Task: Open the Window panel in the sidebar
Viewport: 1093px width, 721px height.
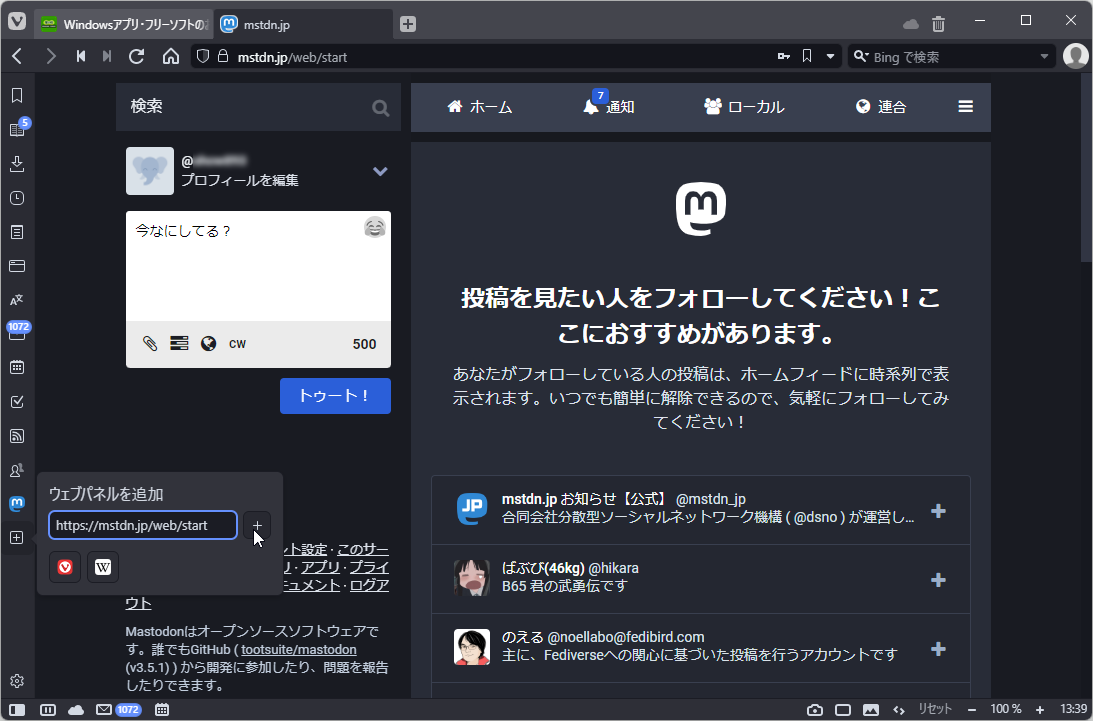Action: point(17,266)
